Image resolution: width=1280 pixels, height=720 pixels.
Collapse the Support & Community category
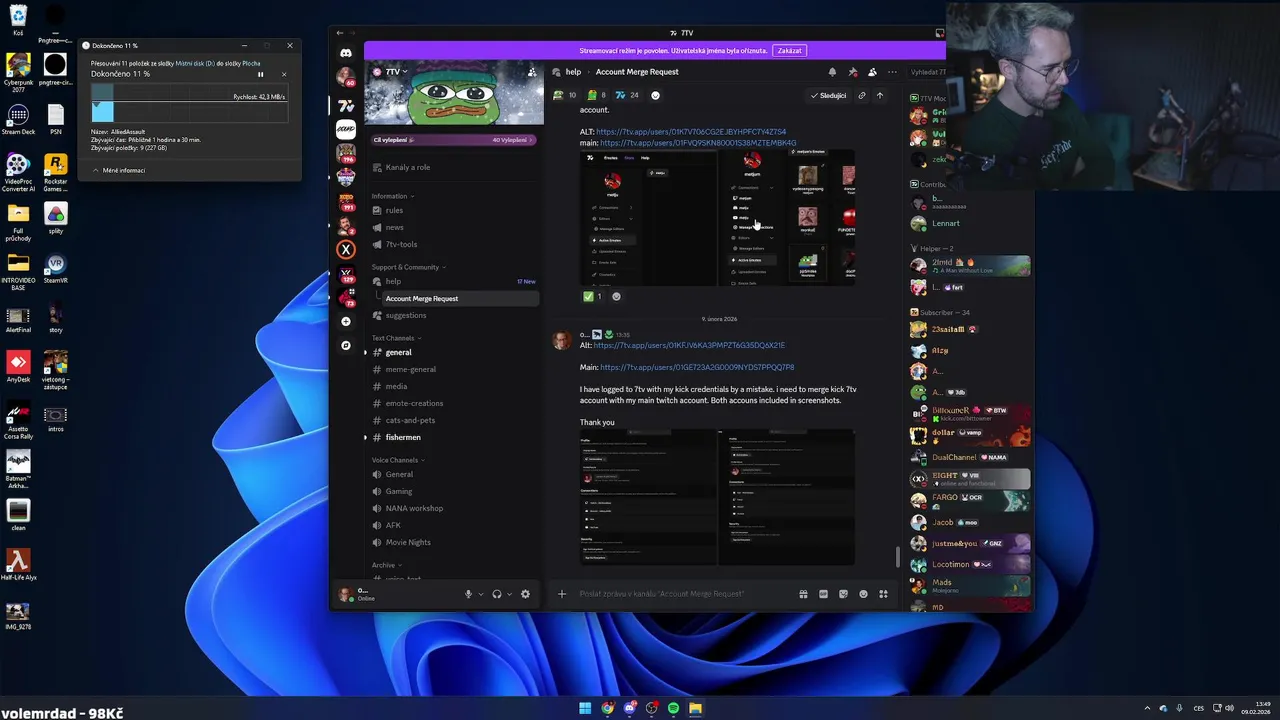408,267
